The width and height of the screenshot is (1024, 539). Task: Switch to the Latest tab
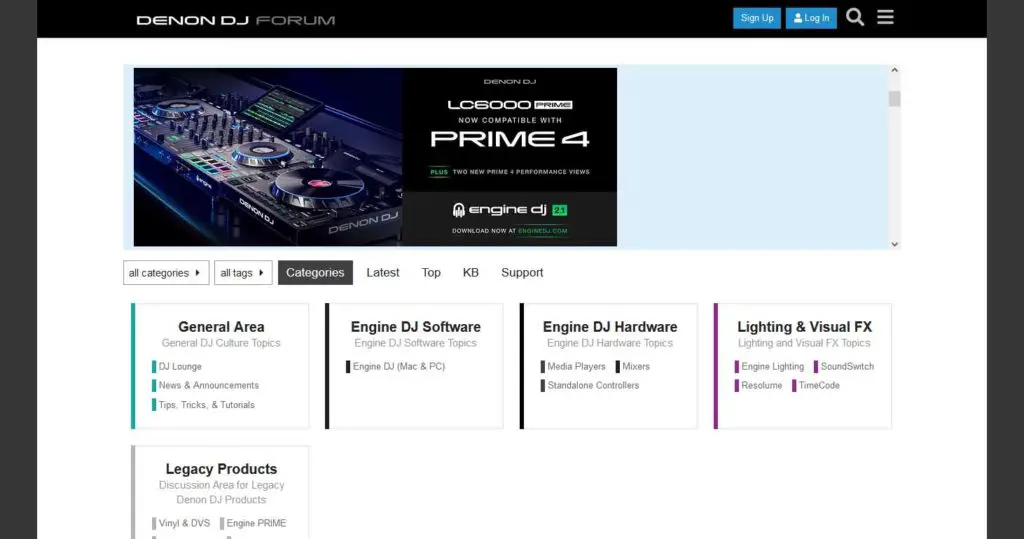(383, 272)
